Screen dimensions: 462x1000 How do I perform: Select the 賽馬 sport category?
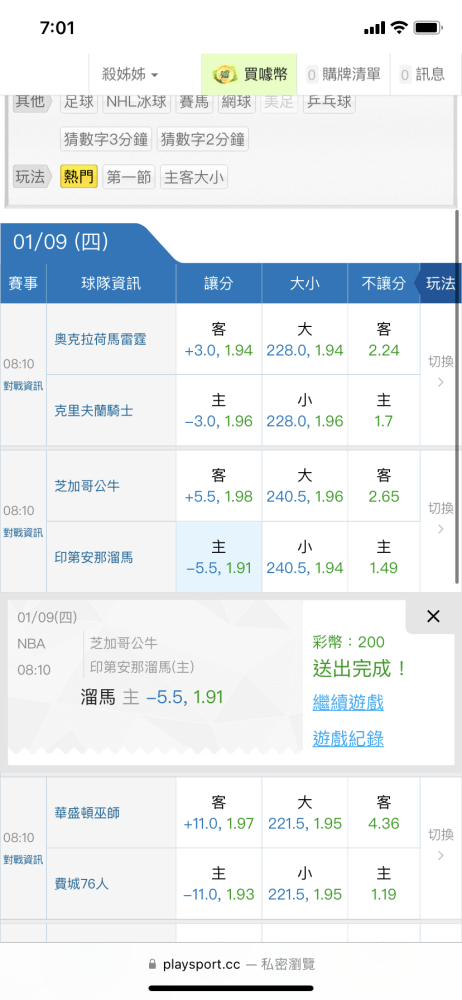[x=194, y=101]
